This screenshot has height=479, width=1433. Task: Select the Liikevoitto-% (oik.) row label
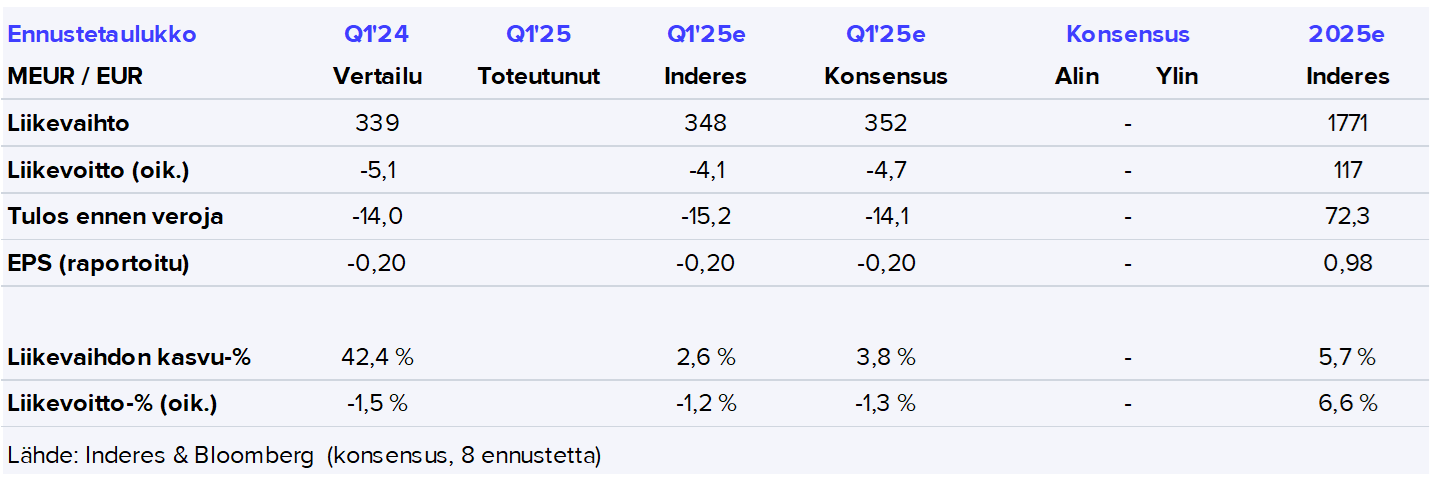pos(112,404)
